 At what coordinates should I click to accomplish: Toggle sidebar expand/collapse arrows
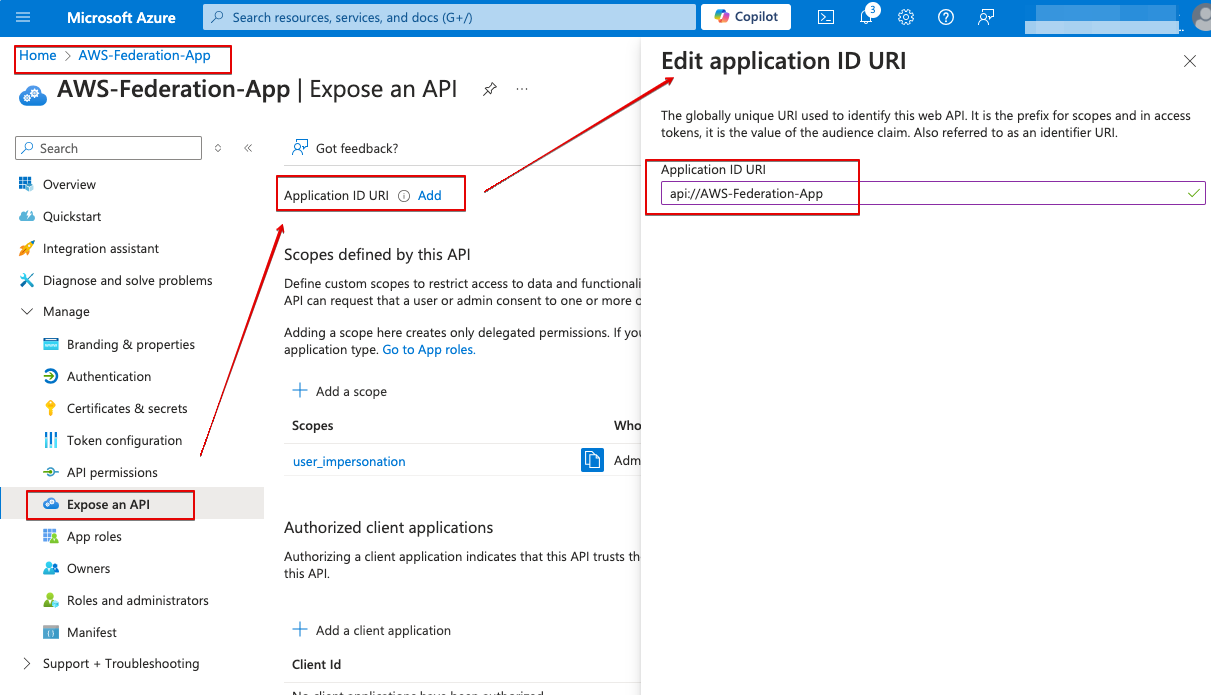pyautogui.click(x=218, y=148)
